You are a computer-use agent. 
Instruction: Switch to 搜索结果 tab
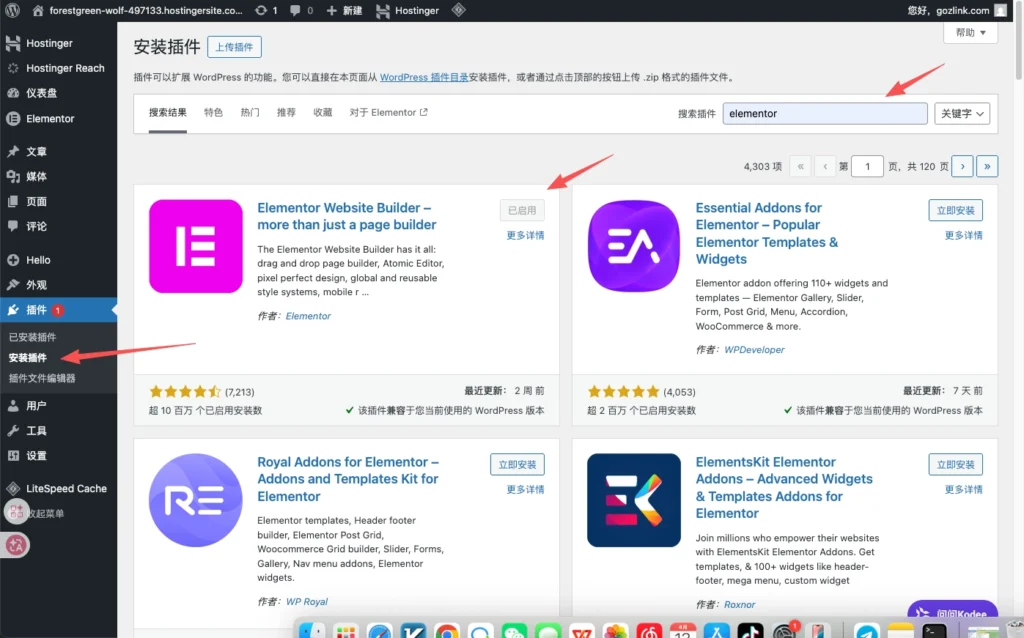tap(168, 112)
